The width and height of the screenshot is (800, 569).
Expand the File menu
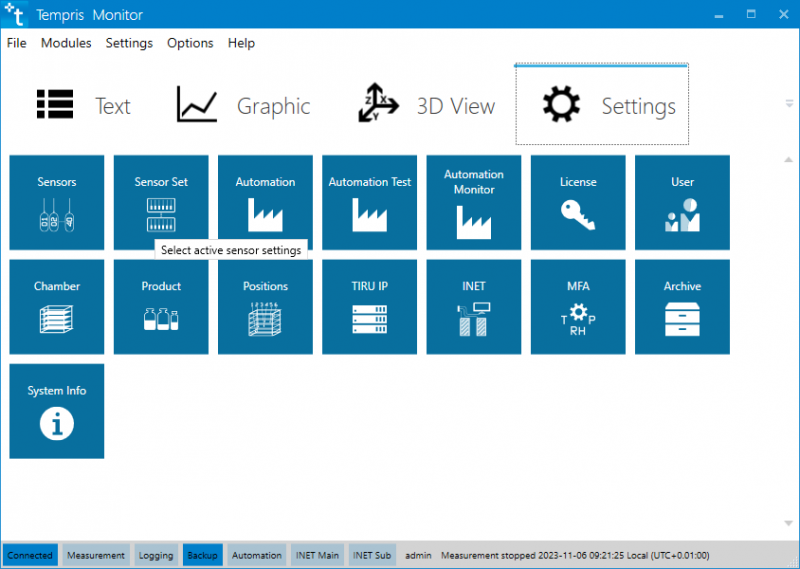click(16, 43)
